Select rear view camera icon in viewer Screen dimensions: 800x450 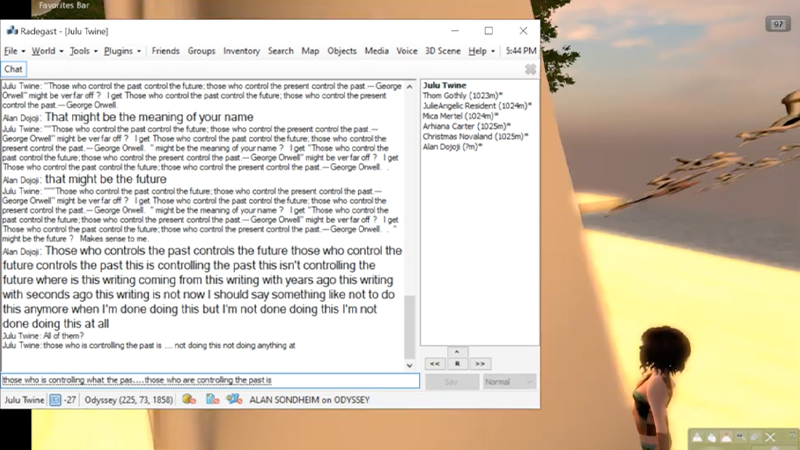(726, 437)
